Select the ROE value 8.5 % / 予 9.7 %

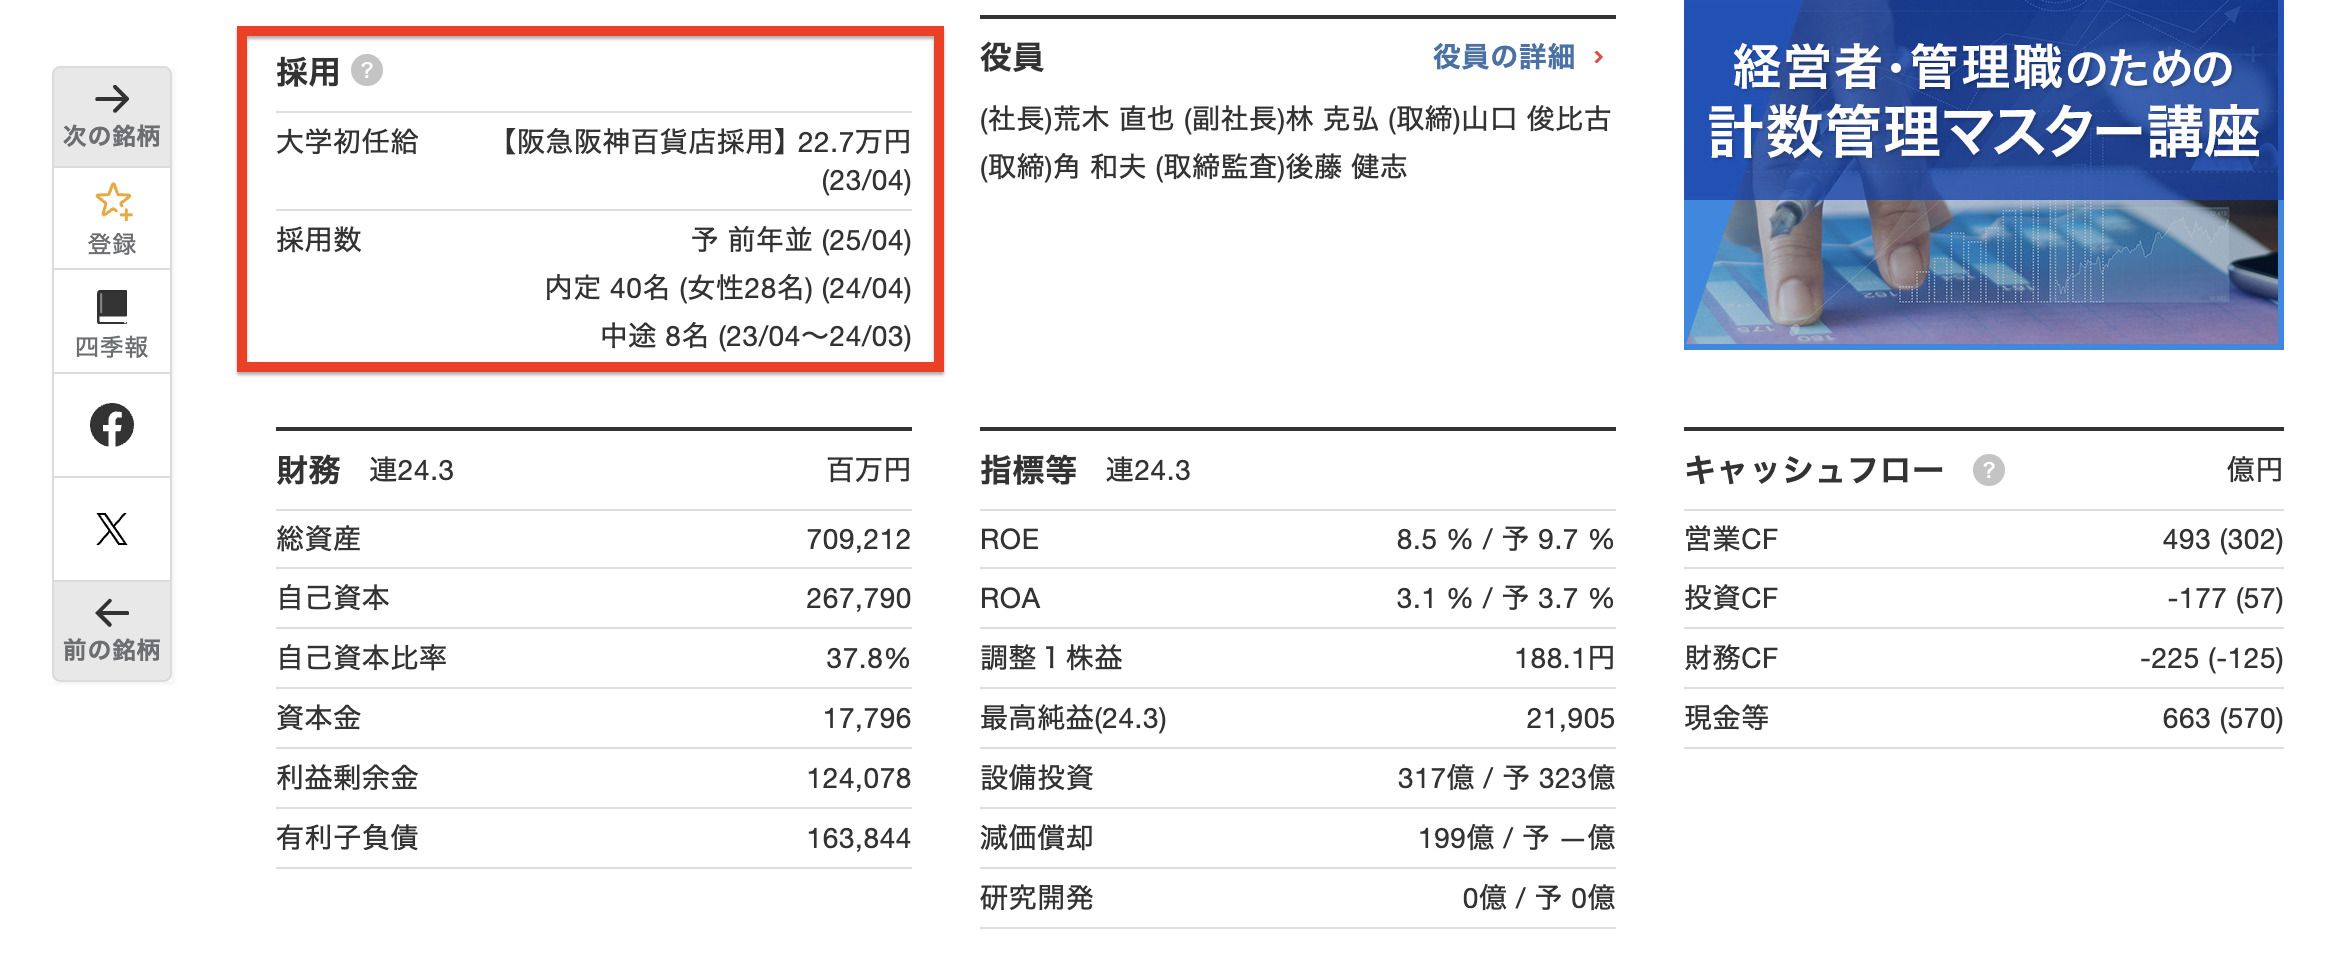pyautogui.click(x=1505, y=539)
